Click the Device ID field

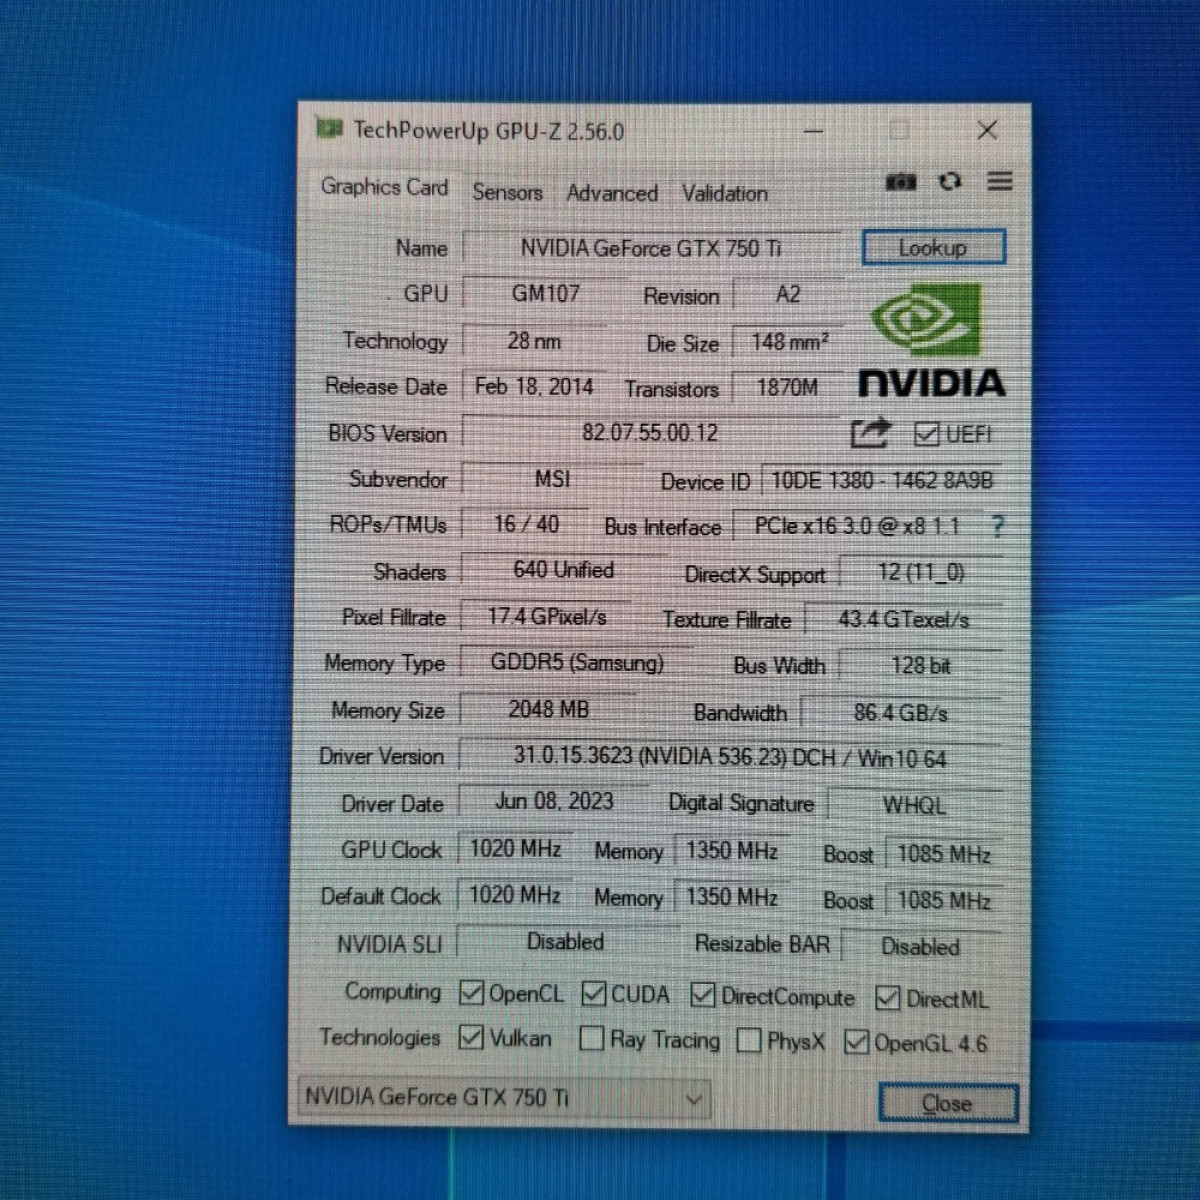(x=882, y=481)
